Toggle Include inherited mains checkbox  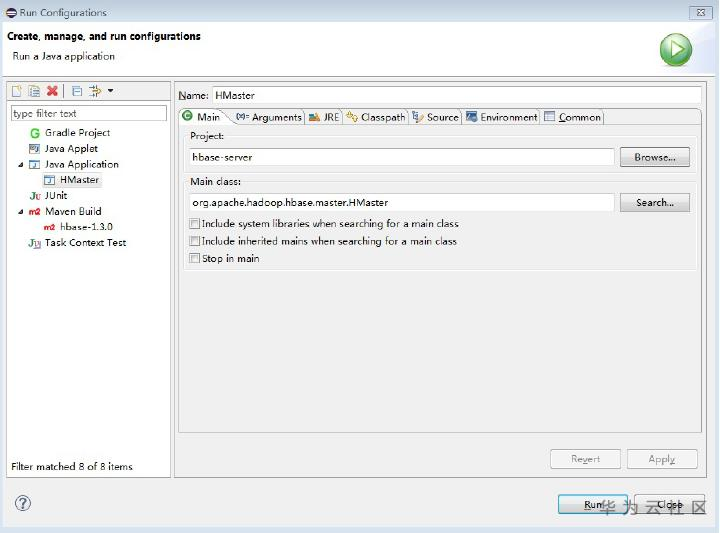[x=195, y=241]
